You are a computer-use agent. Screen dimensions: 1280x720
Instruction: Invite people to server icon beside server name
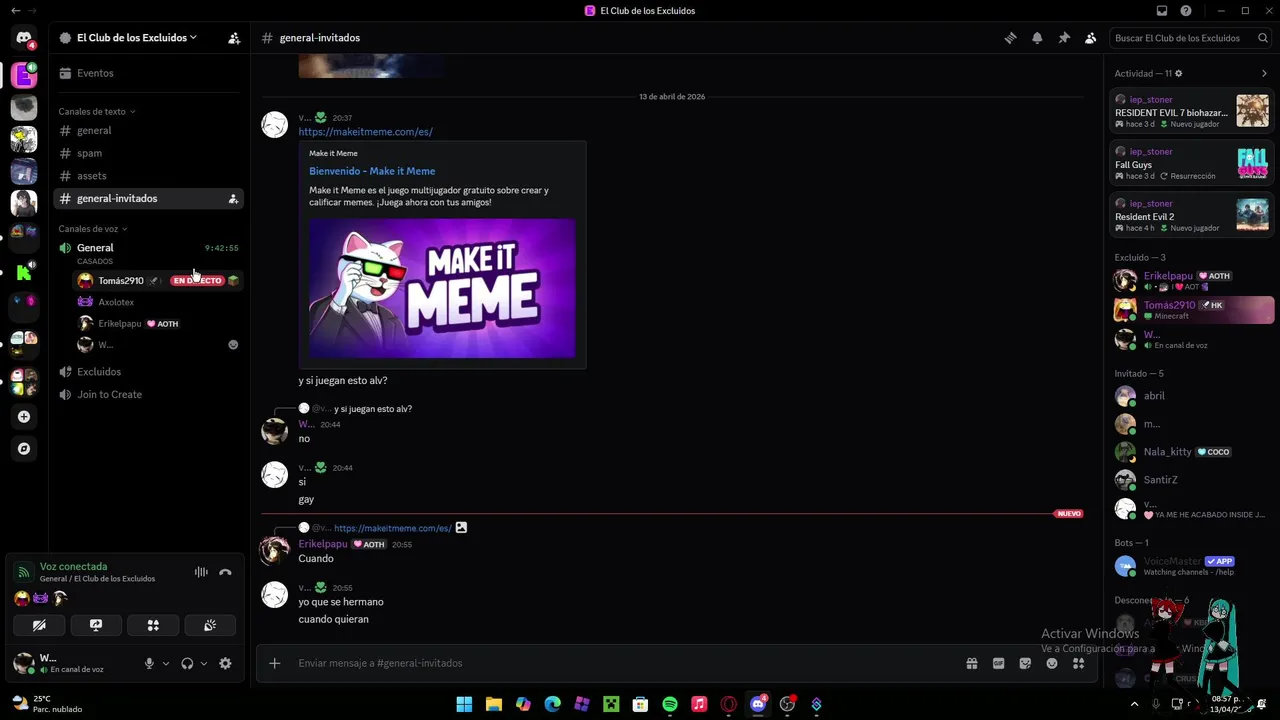pos(234,38)
